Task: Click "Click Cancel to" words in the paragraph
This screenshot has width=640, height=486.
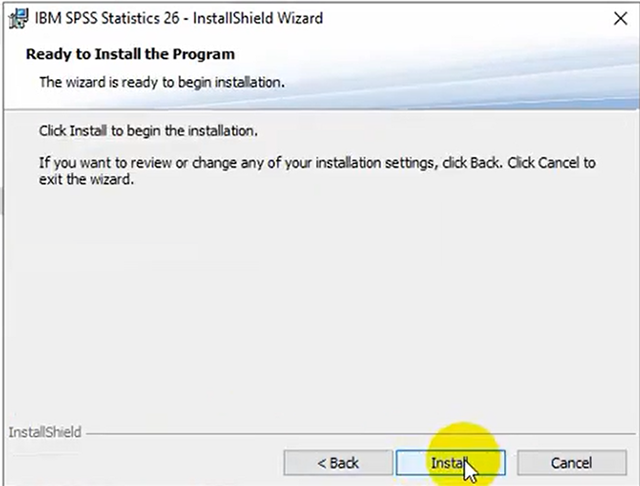Action: (x=551, y=163)
